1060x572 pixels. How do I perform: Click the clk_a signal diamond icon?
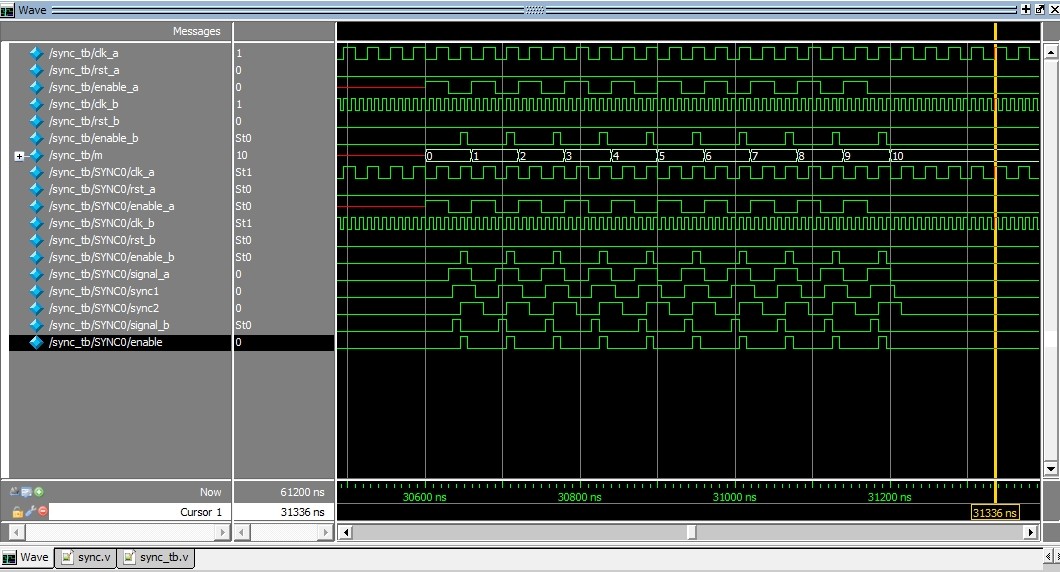[x=37, y=53]
